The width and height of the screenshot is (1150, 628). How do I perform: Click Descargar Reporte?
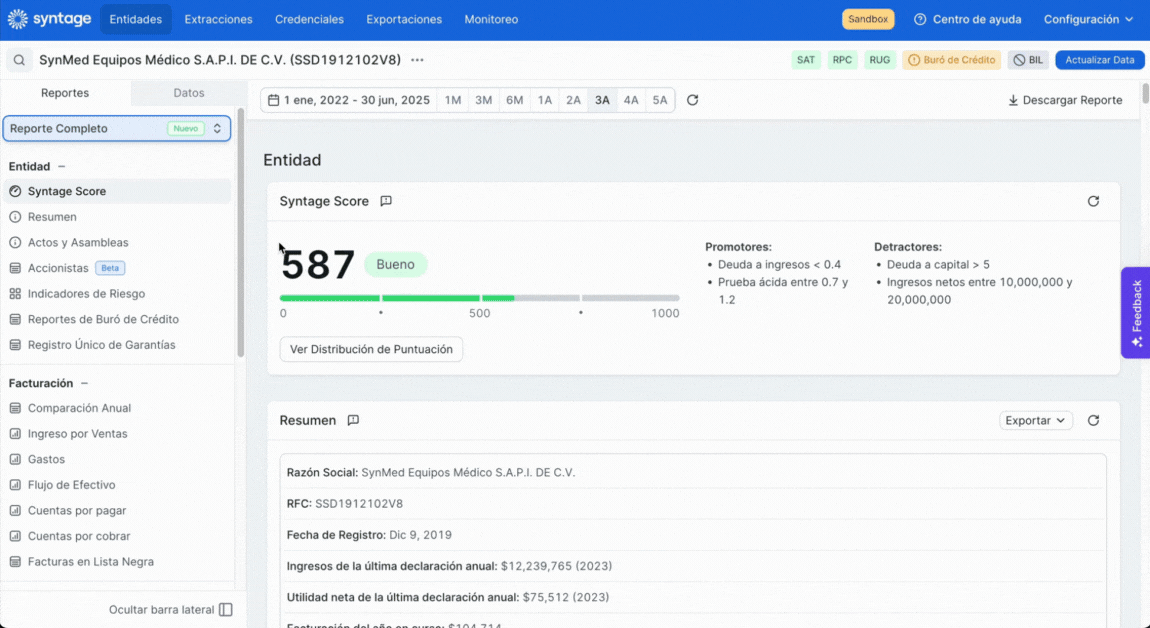(1065, 100)
